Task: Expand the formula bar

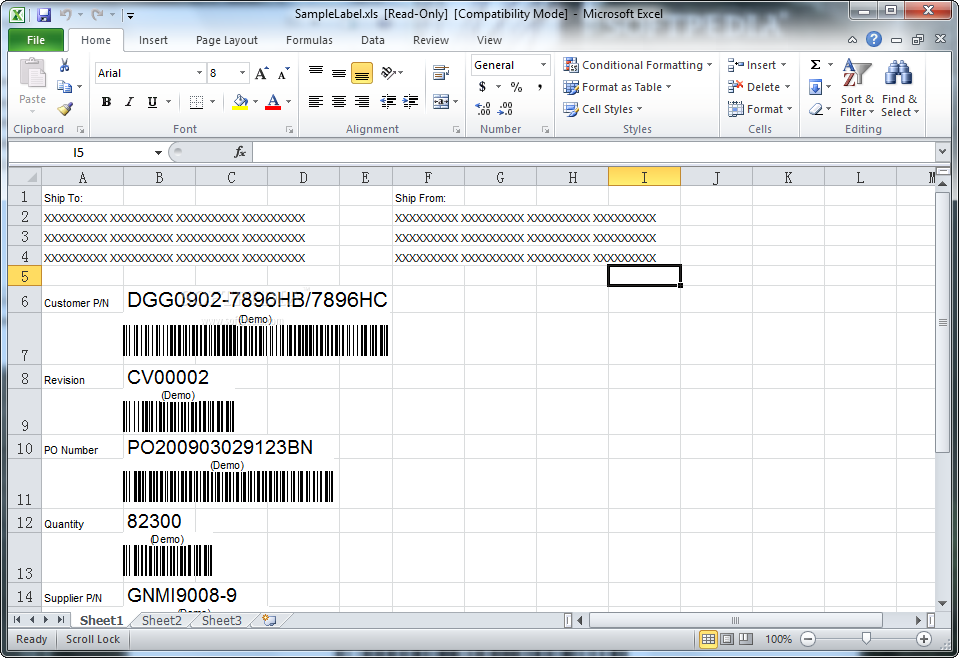Action: (942, 152)
